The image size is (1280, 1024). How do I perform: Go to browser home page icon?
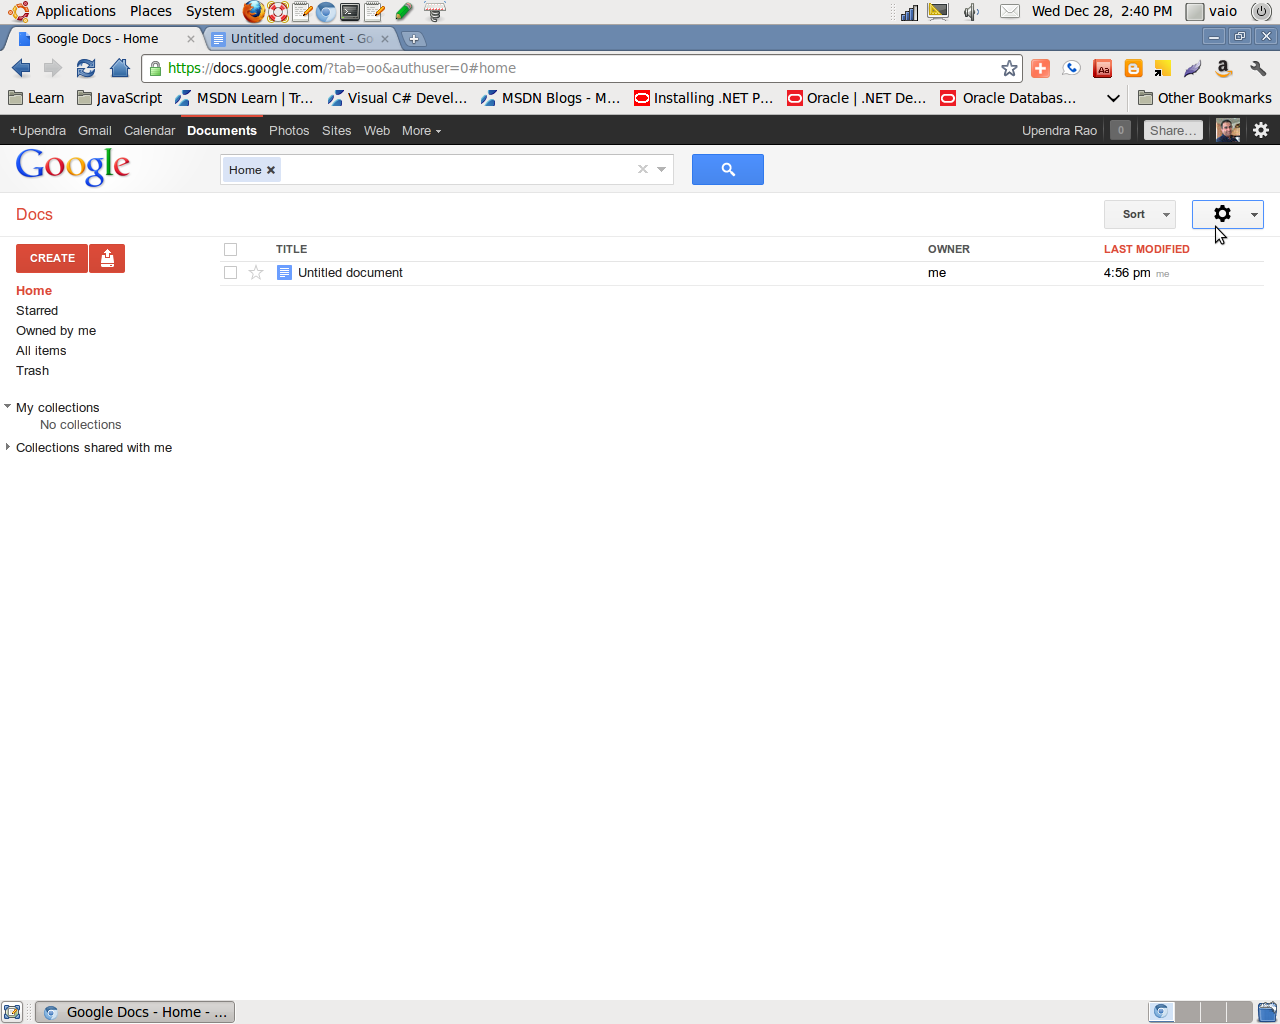120,68
